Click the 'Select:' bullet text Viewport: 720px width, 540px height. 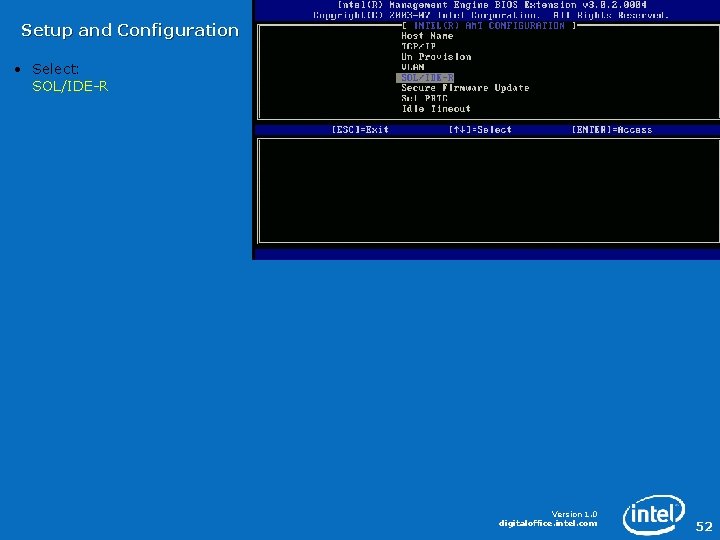click(56, 69)
